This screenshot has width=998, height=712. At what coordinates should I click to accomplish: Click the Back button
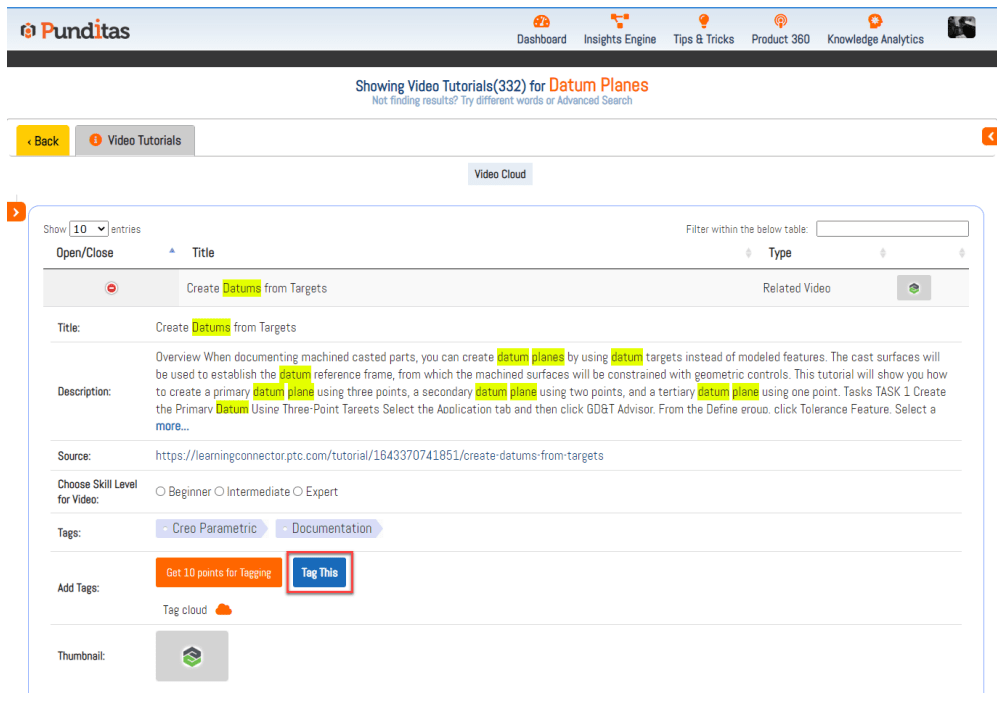43,141
